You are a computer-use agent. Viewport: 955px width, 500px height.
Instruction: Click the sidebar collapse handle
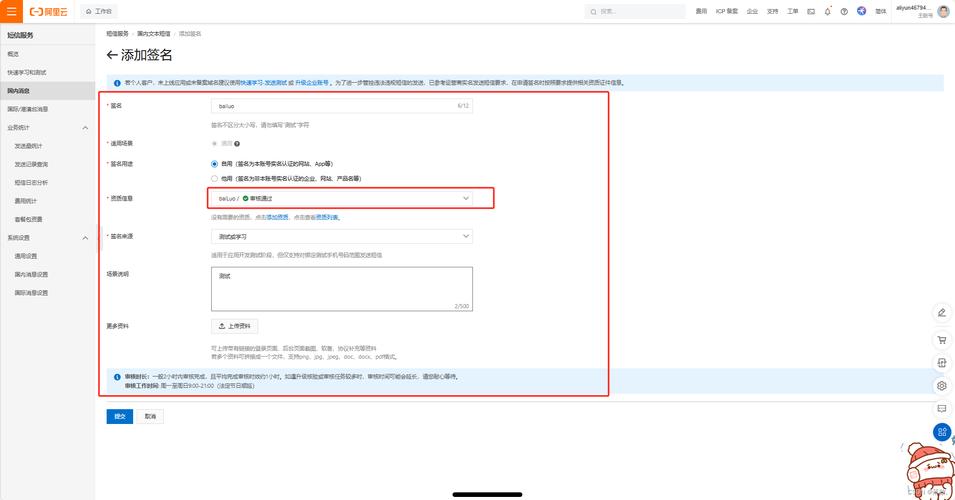pos(98,239)
